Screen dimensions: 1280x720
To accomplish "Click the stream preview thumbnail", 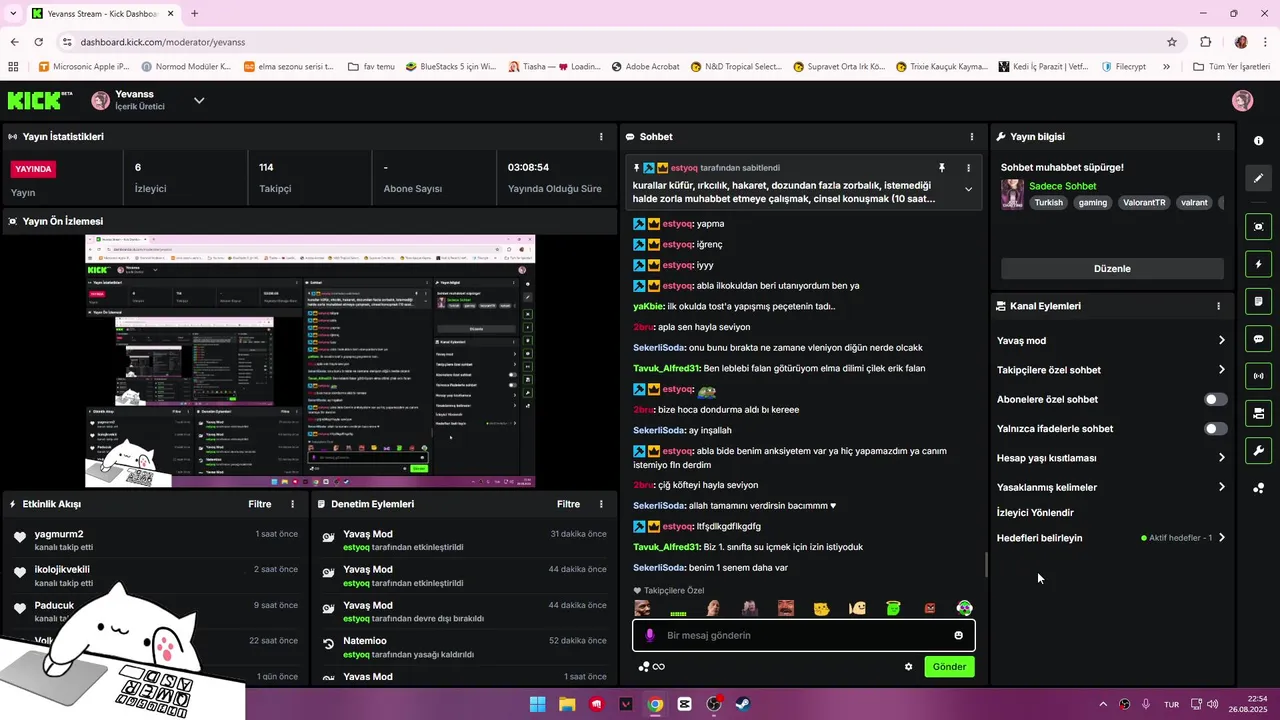I will tap(310, 361).
